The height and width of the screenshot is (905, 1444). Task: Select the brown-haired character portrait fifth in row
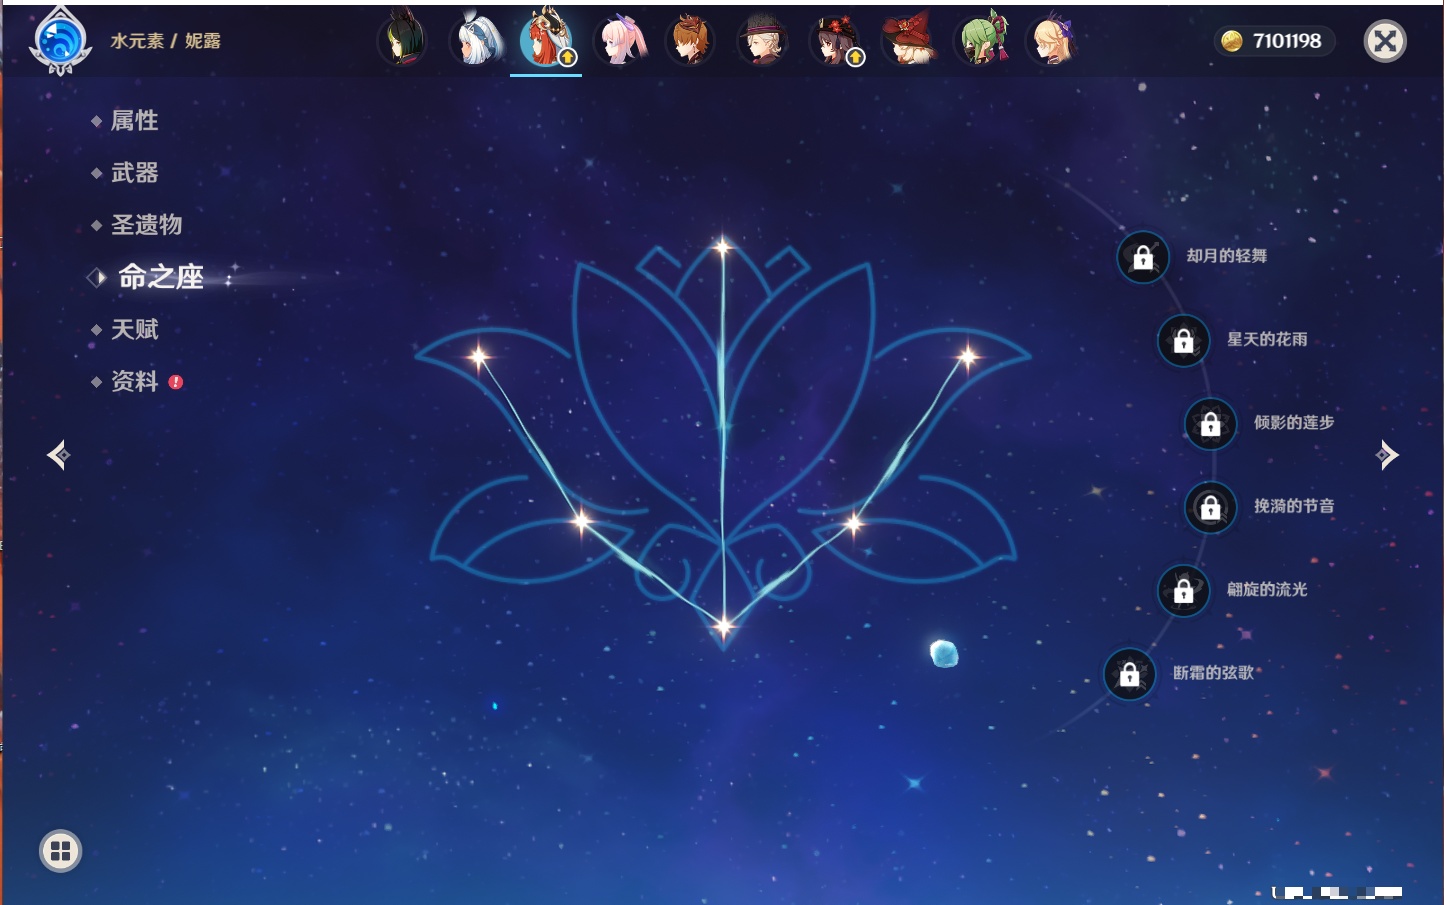pos(690,41)
